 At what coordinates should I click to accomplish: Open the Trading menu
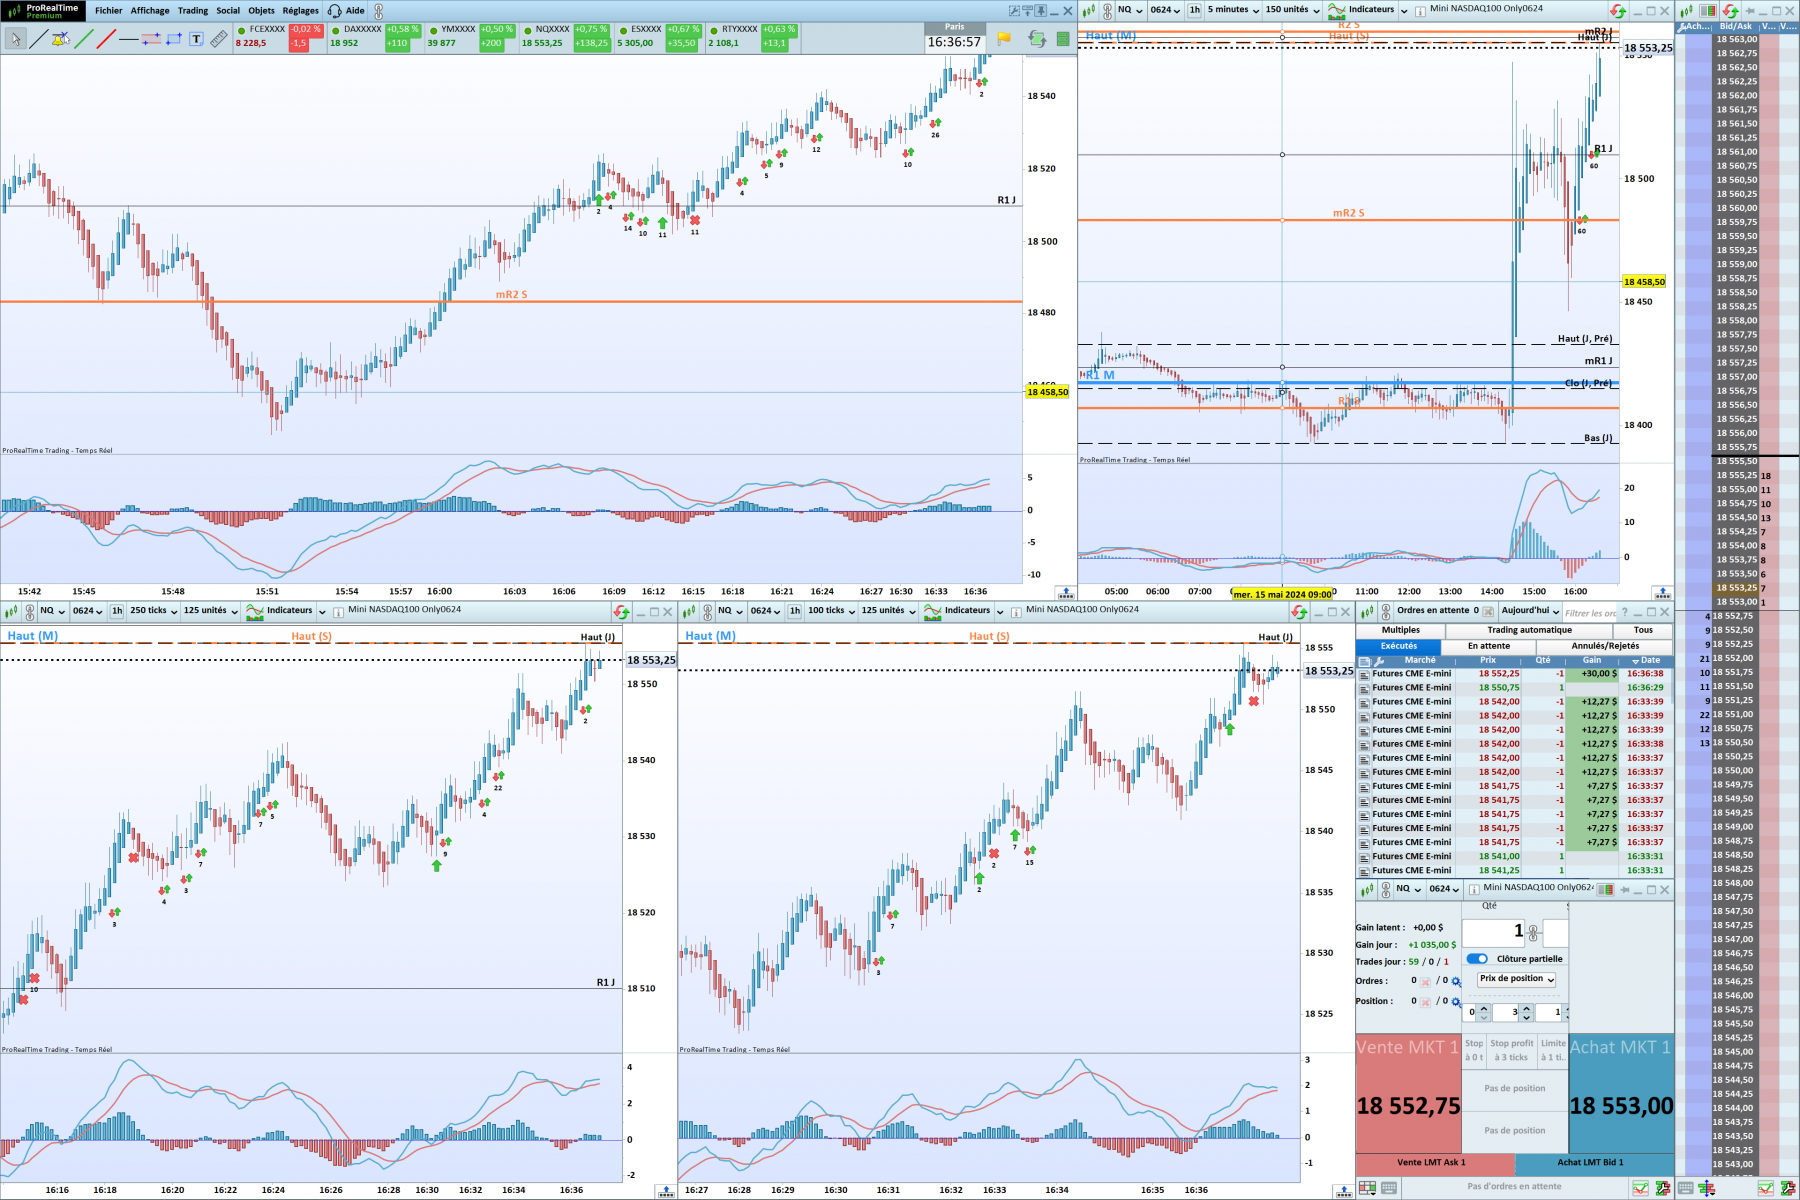(x=193, y=11)
